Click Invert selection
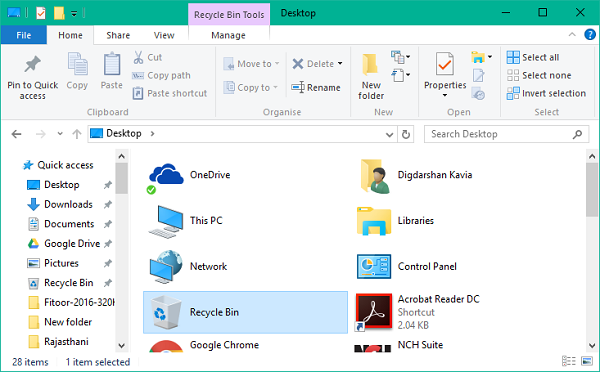The height and width of the screenshot is (372, 600). tap(546, 93)
